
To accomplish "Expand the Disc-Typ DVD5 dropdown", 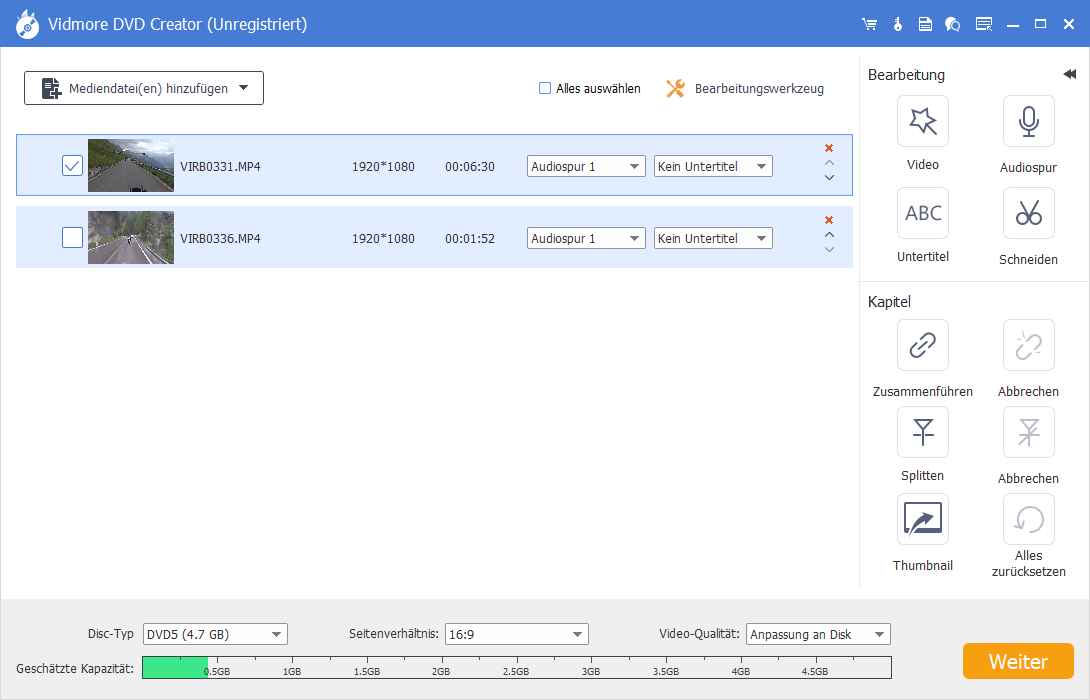I will pyautogui.click(x=215, y=634).
